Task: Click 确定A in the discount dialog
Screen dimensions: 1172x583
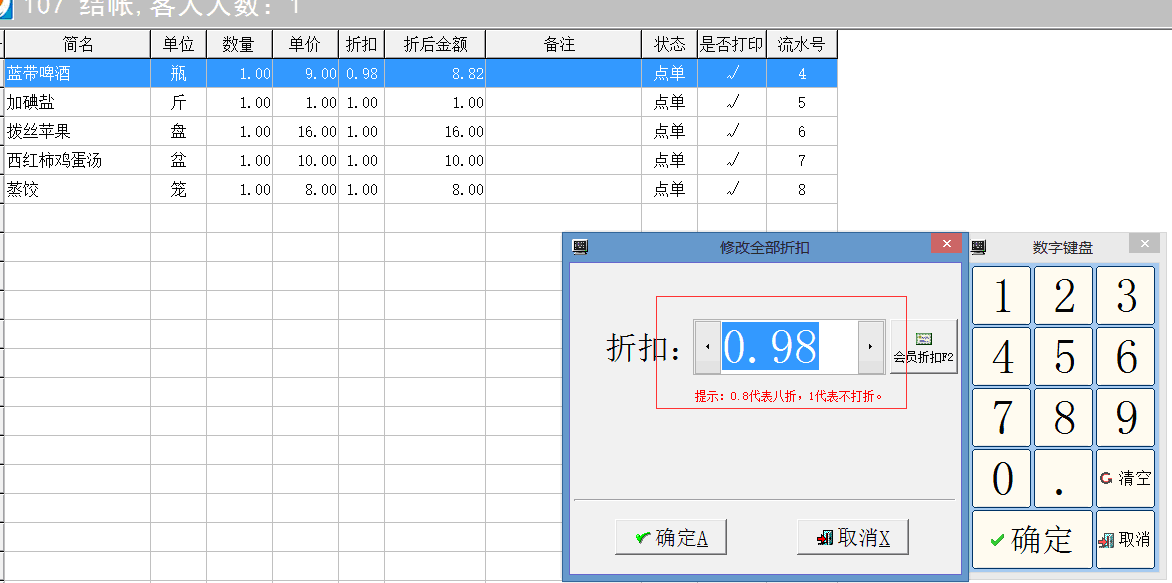Action: coord(670,538)
